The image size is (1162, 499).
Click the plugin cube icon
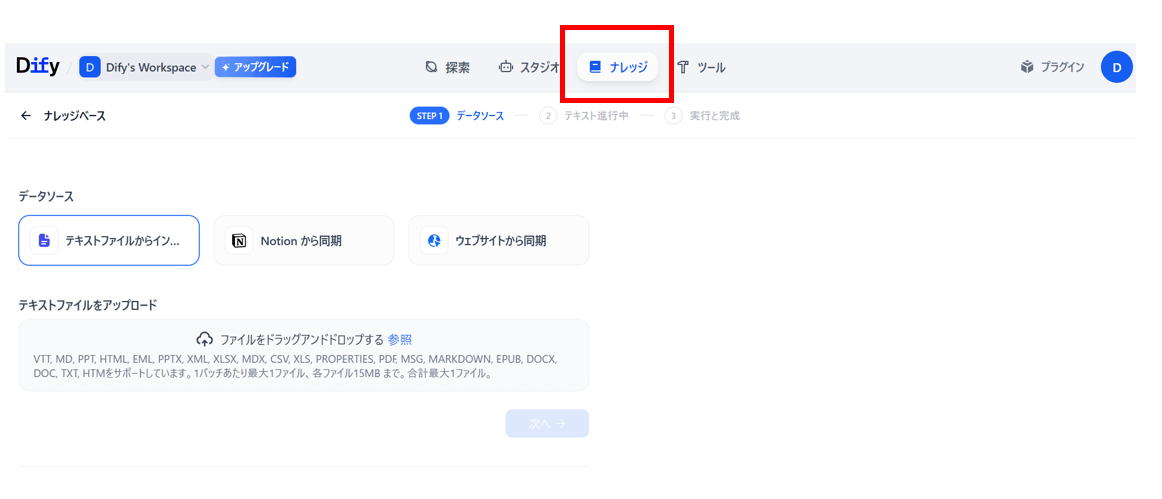1026,67
